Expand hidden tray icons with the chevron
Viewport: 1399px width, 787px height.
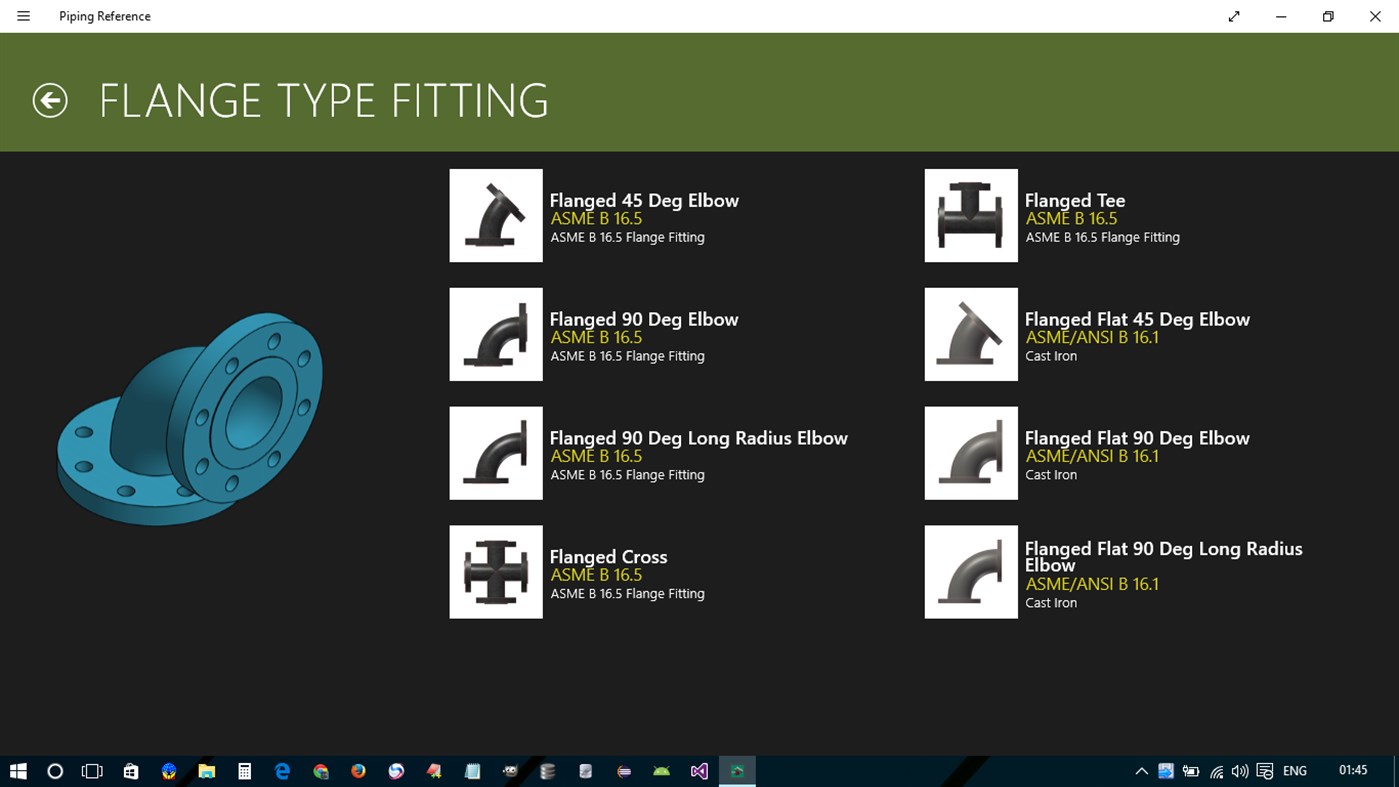pos(1141,770)
